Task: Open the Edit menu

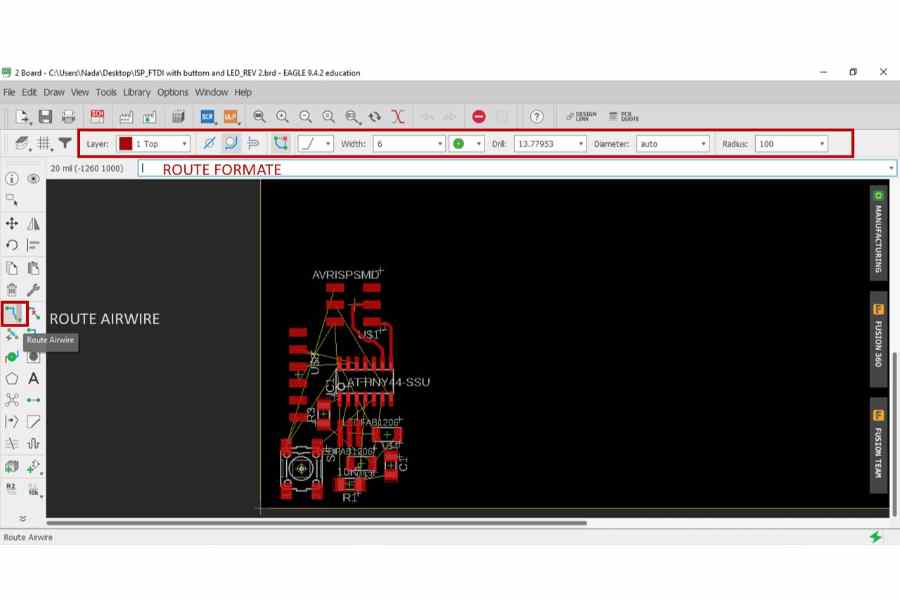Action: tap(29, 92)
